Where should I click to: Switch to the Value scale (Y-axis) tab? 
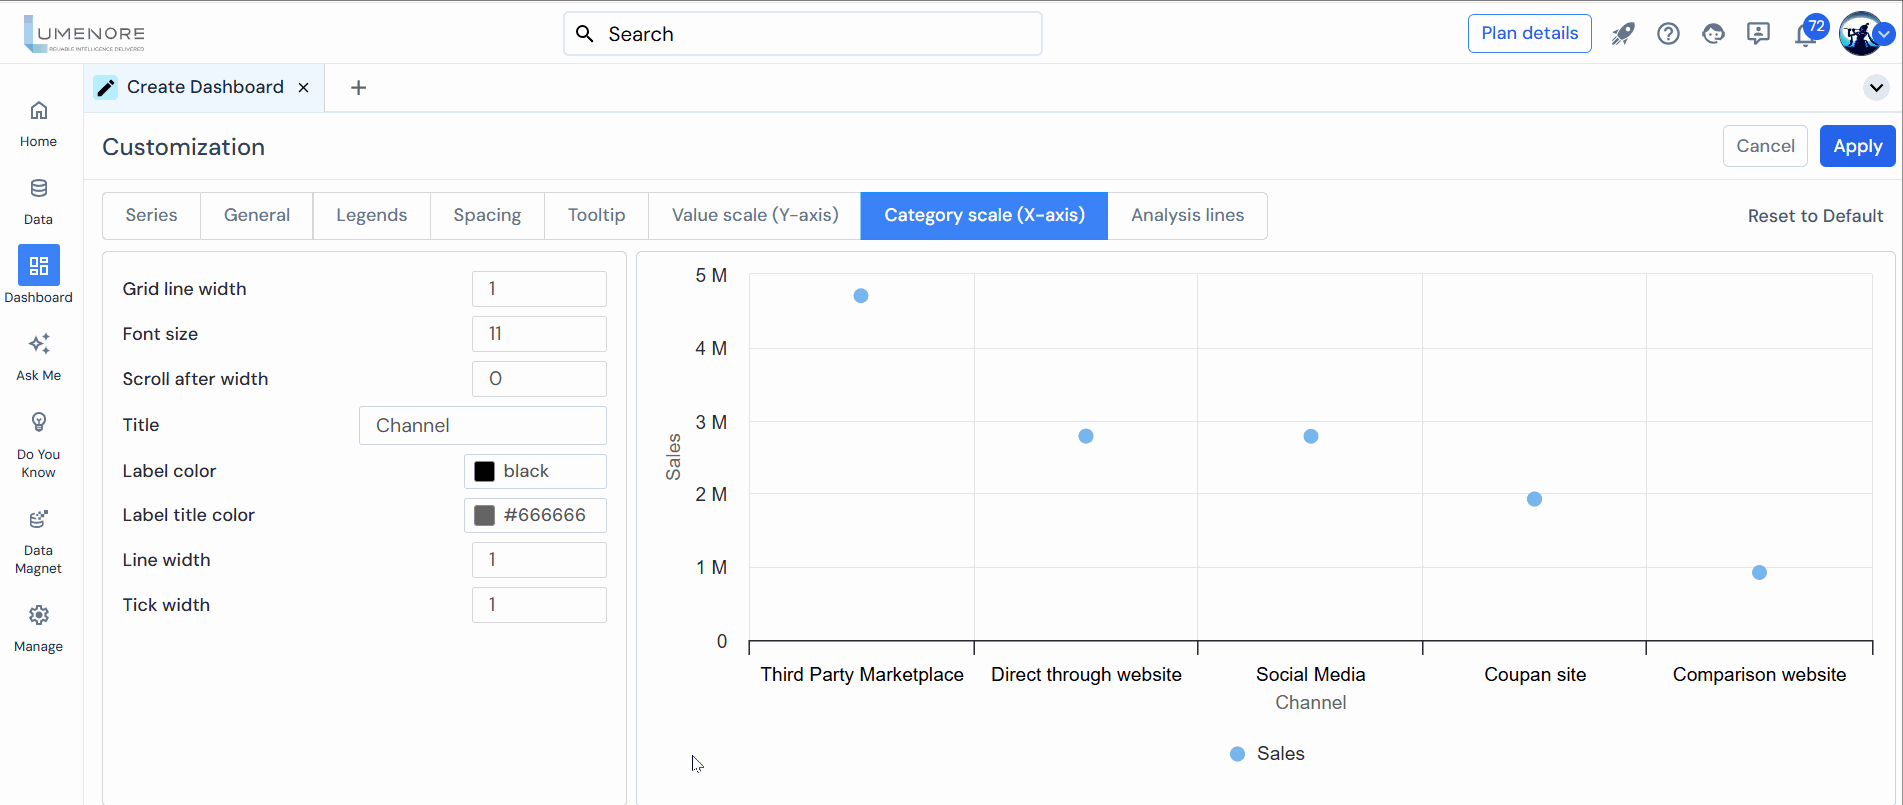755,216
